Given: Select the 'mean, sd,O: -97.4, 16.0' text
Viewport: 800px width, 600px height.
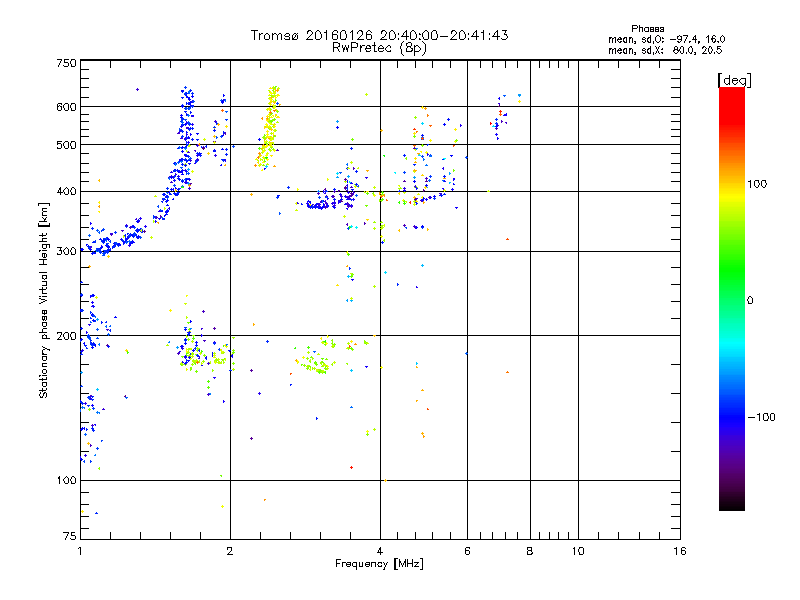Looking at the screenshot, I should click(666, 39).
